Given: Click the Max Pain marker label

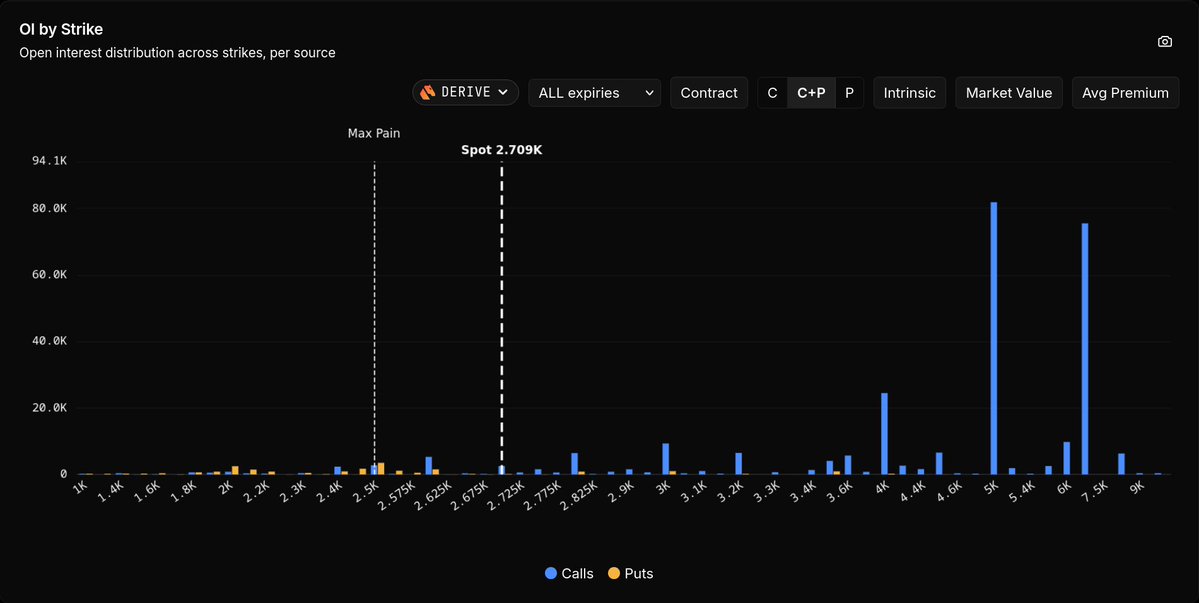Looking at the screenshot, I should coord(374,133).
